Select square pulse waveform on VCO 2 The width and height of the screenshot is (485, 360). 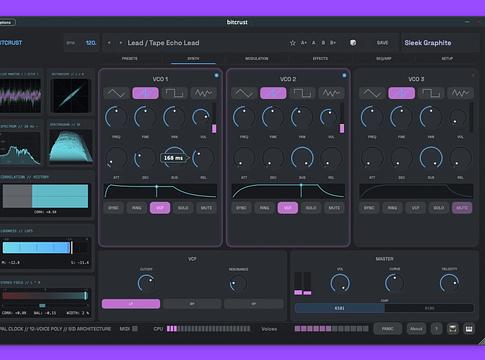[302, 93]
